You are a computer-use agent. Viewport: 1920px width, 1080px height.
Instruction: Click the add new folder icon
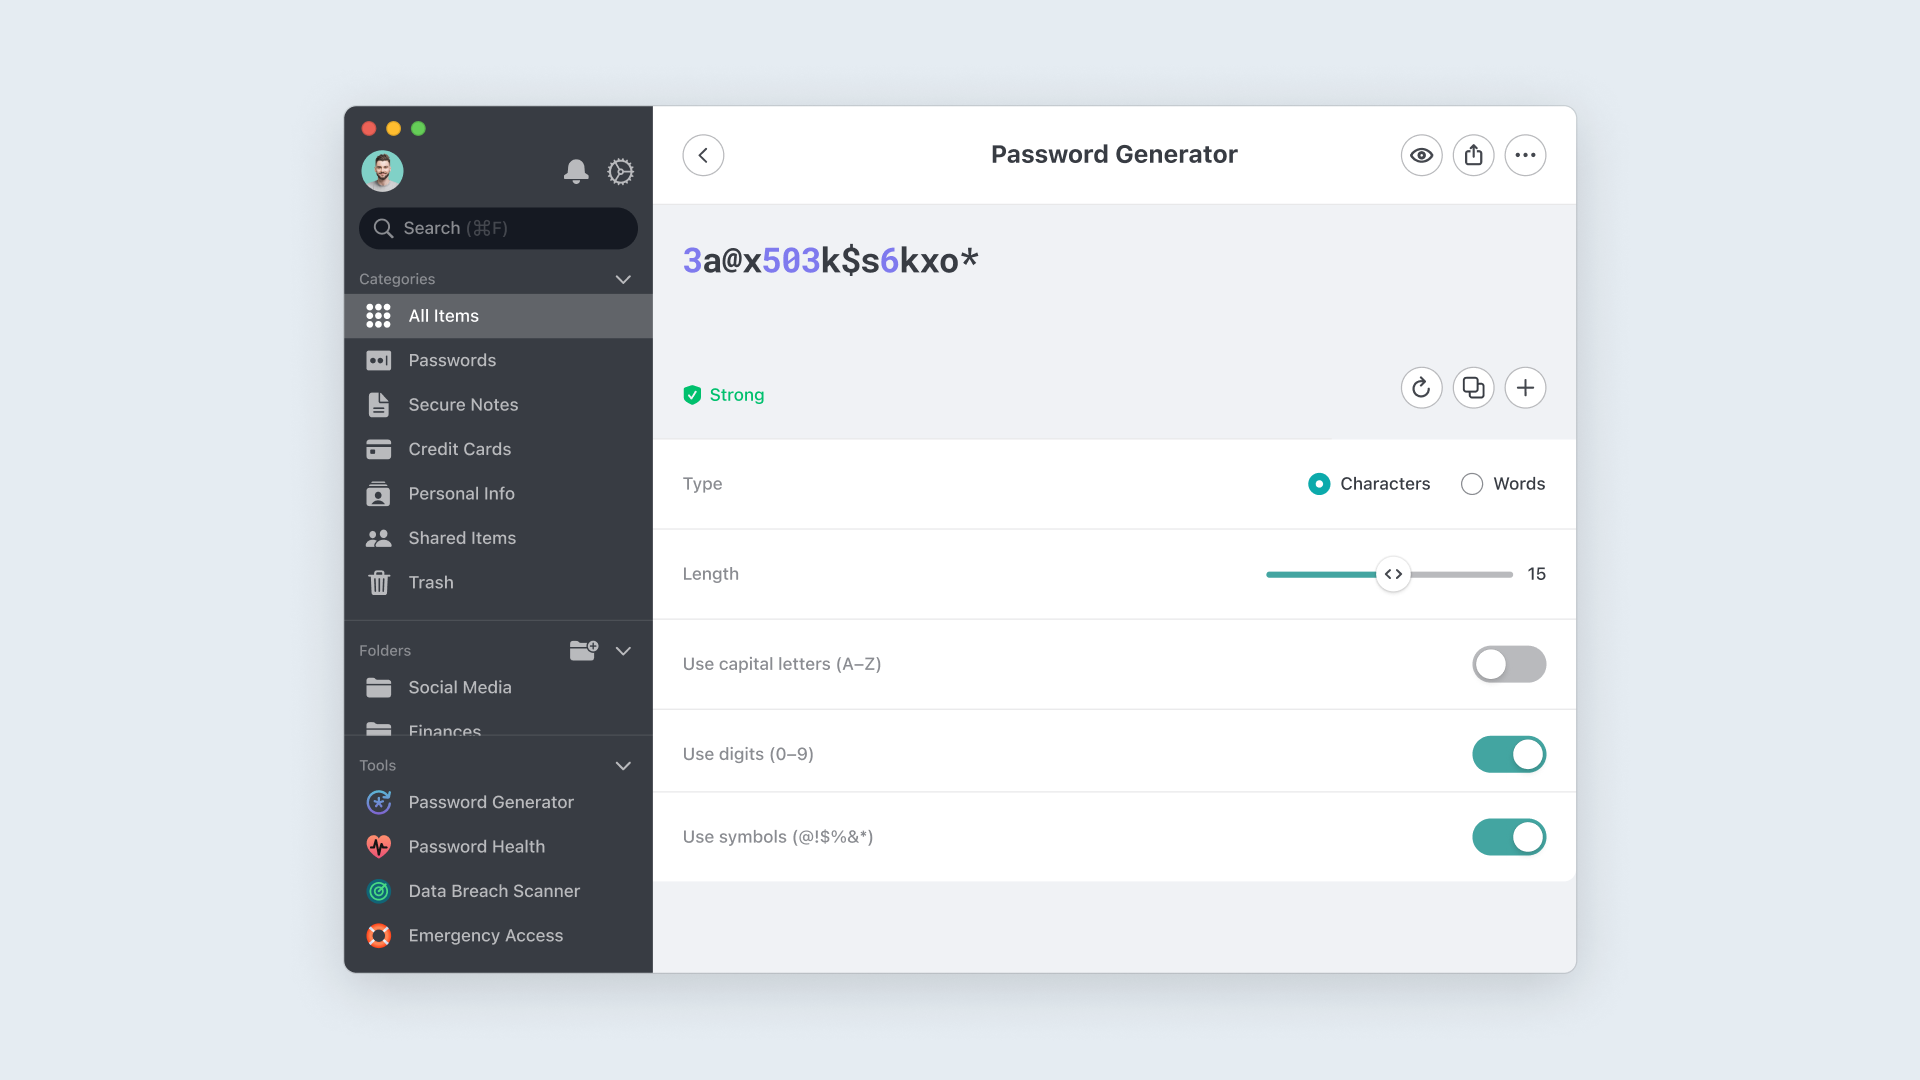[x=584, y=650]
